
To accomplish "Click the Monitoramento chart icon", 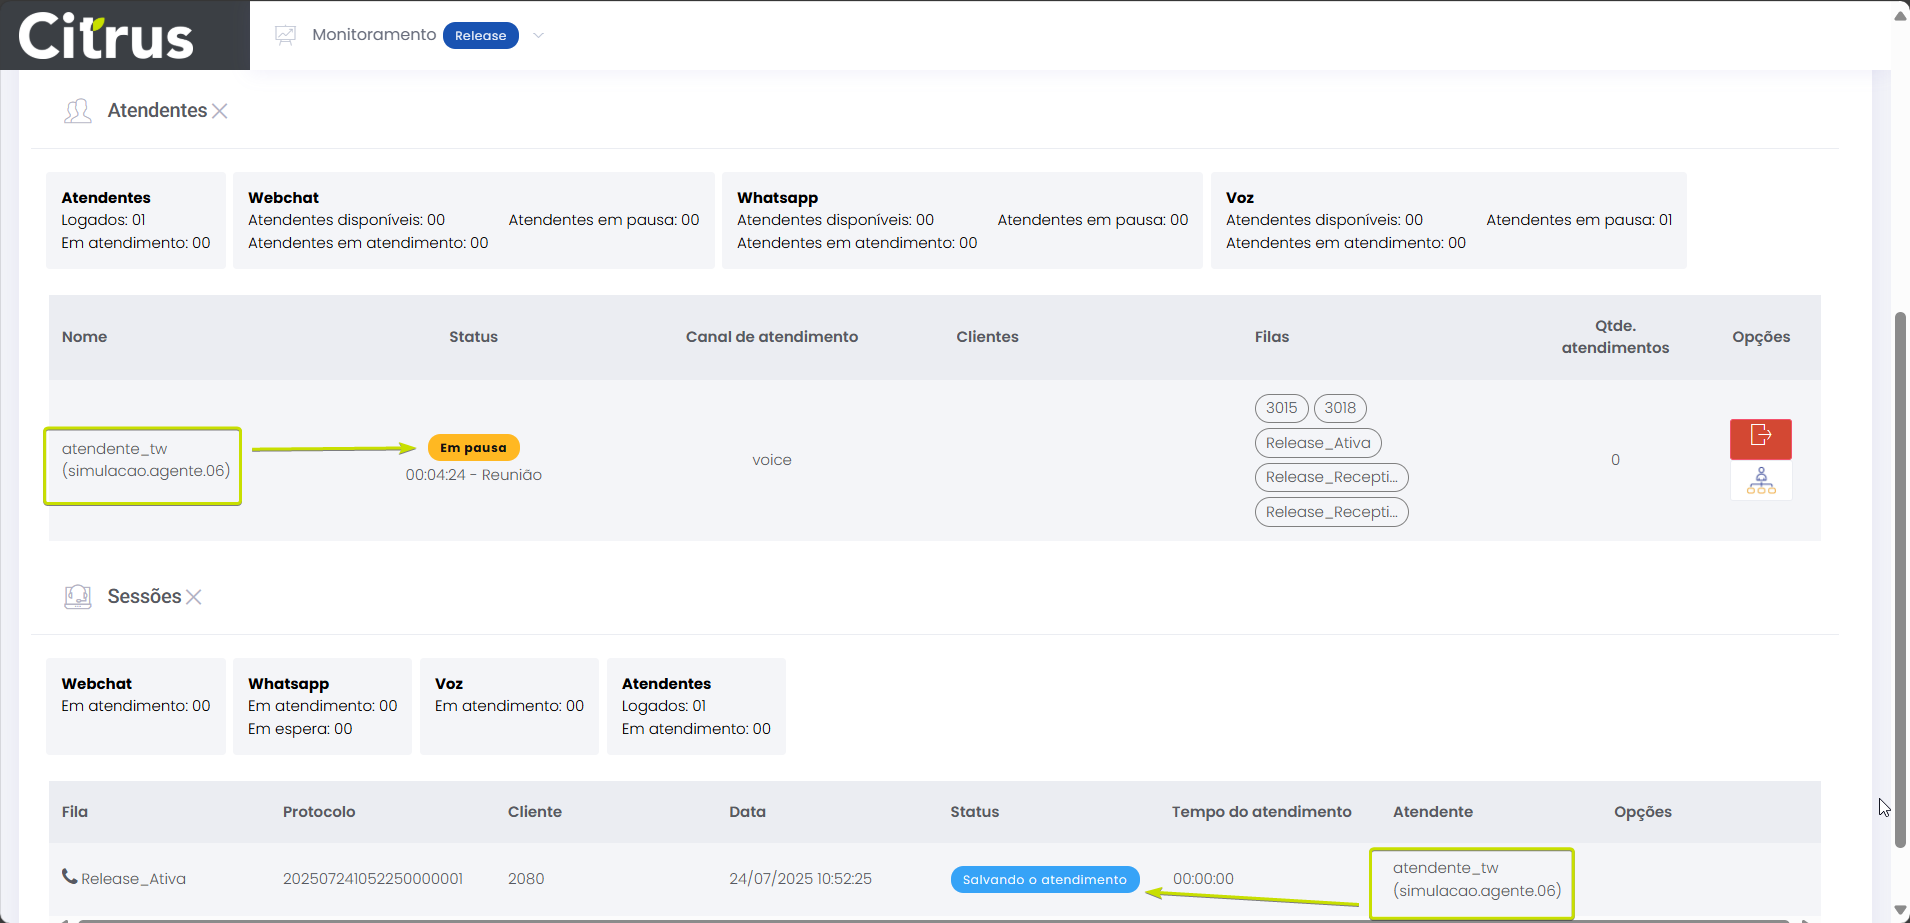I will [286, 35].
